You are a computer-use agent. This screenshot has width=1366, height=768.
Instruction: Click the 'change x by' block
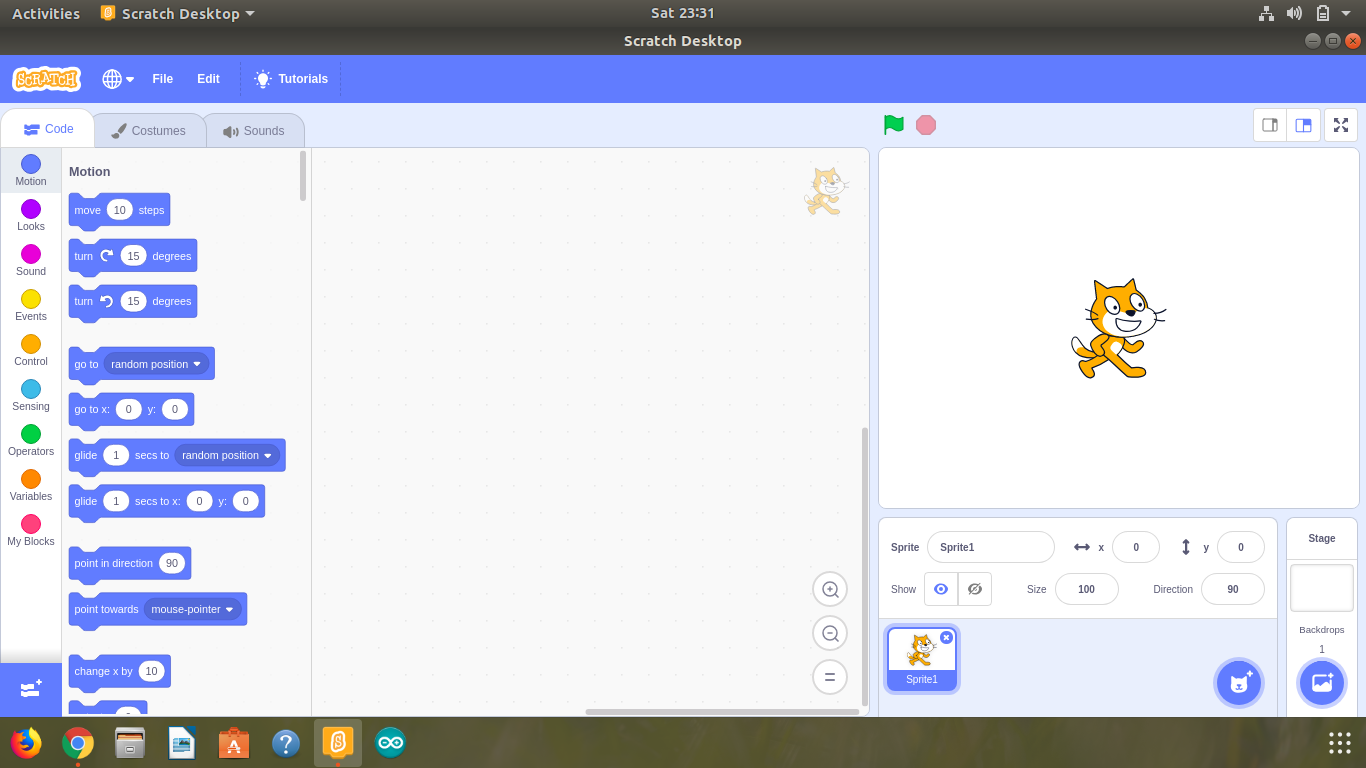tap(119, 671)
